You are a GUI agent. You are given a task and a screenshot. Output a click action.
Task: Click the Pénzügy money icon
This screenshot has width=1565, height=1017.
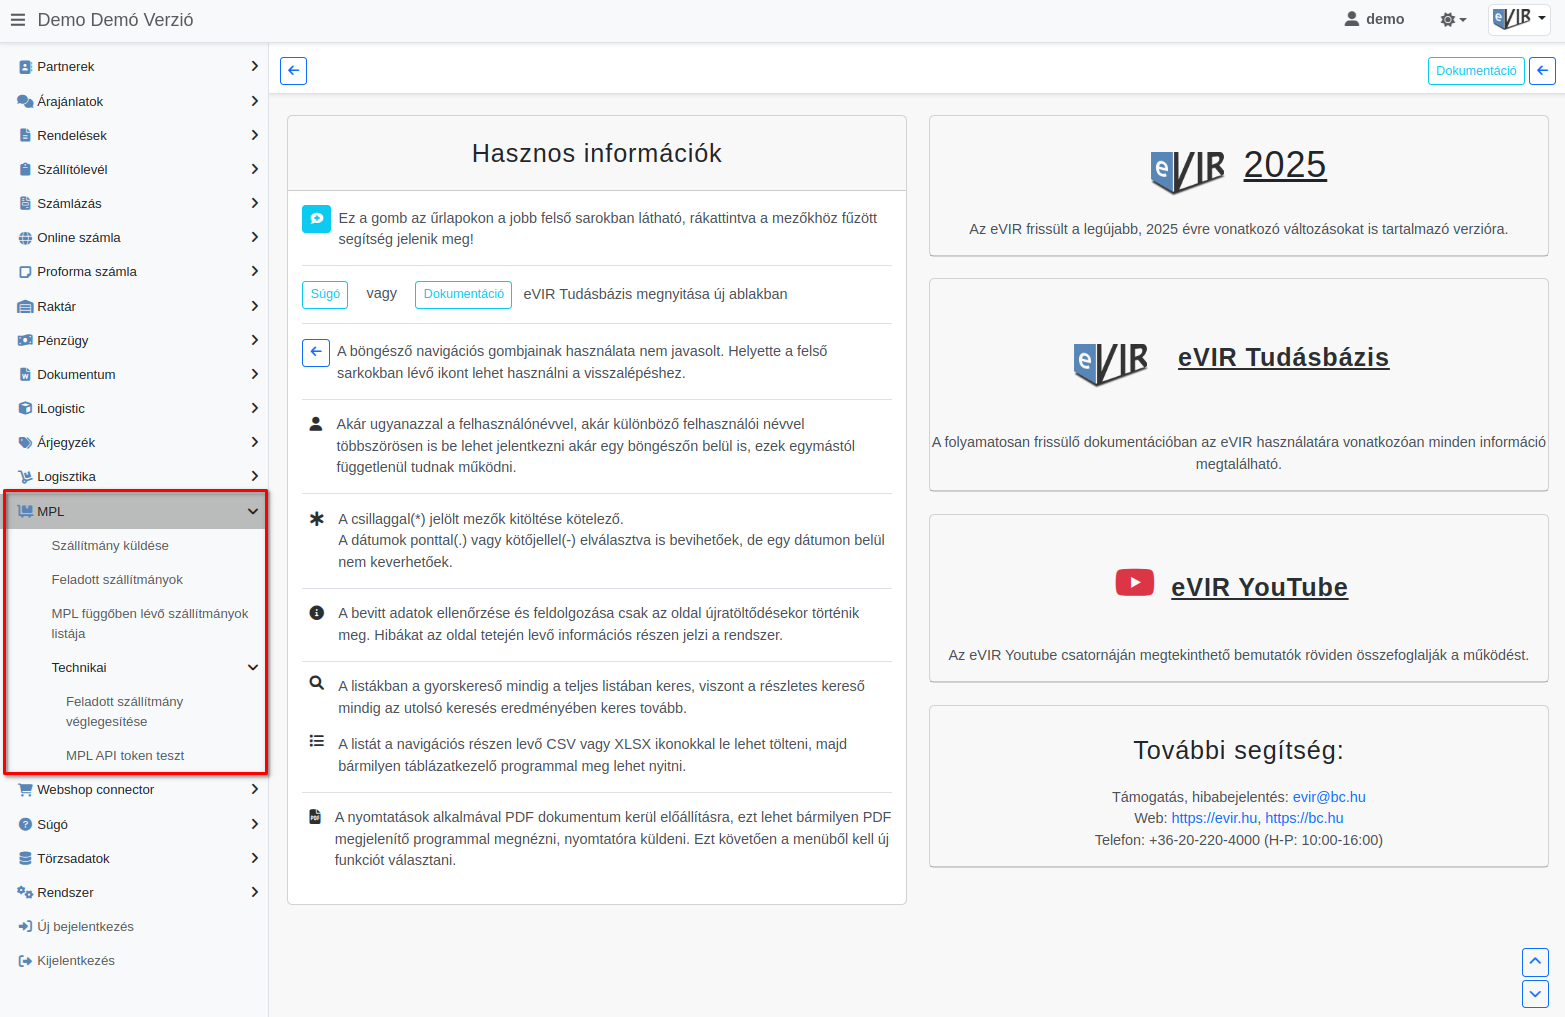(25, 340)
